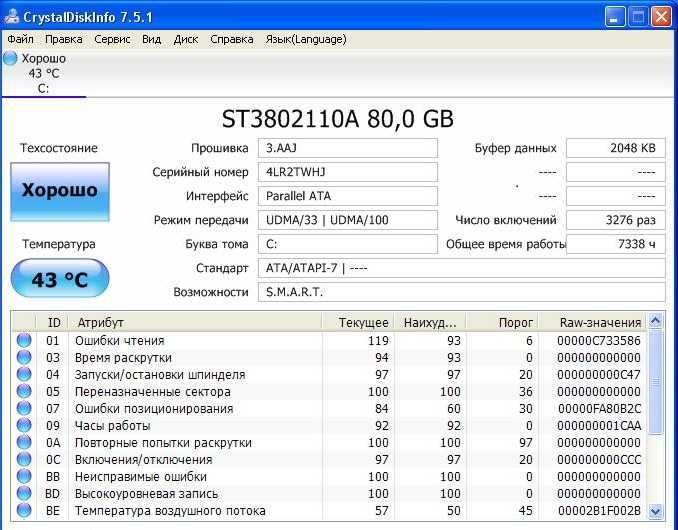678x530 pixels.
Task: Click the Текущее column header
Action: tap(359, 322)
